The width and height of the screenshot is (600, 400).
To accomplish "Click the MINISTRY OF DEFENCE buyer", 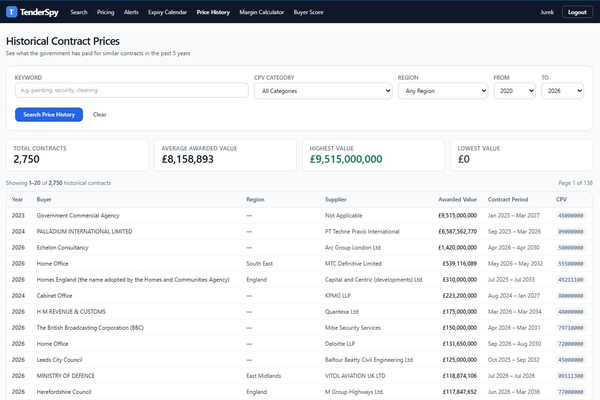I will click(x=65, y=376).
